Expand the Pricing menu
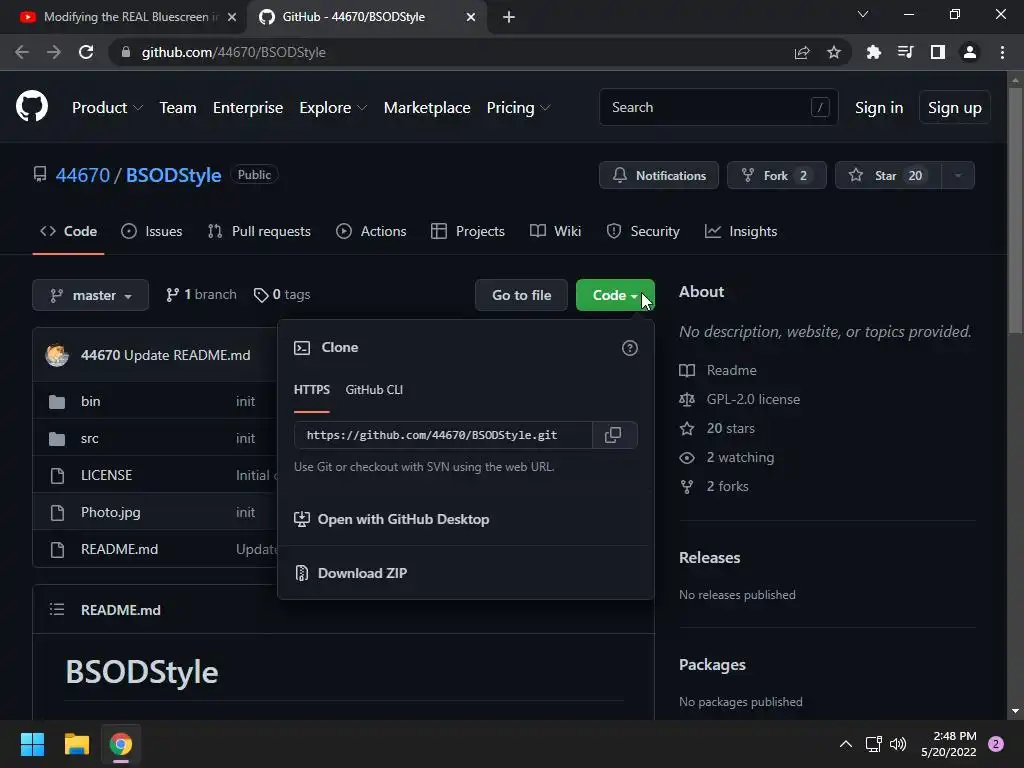1024x768 pixels. [519, 108]
